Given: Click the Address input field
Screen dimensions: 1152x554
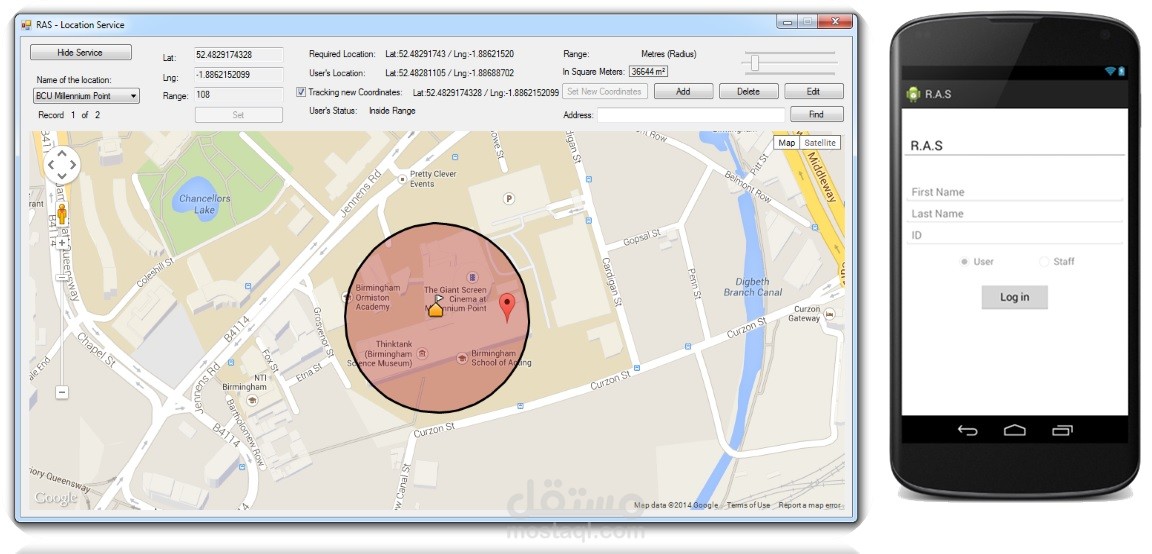Looking at the screenshot, I should [x=691, y=115].
